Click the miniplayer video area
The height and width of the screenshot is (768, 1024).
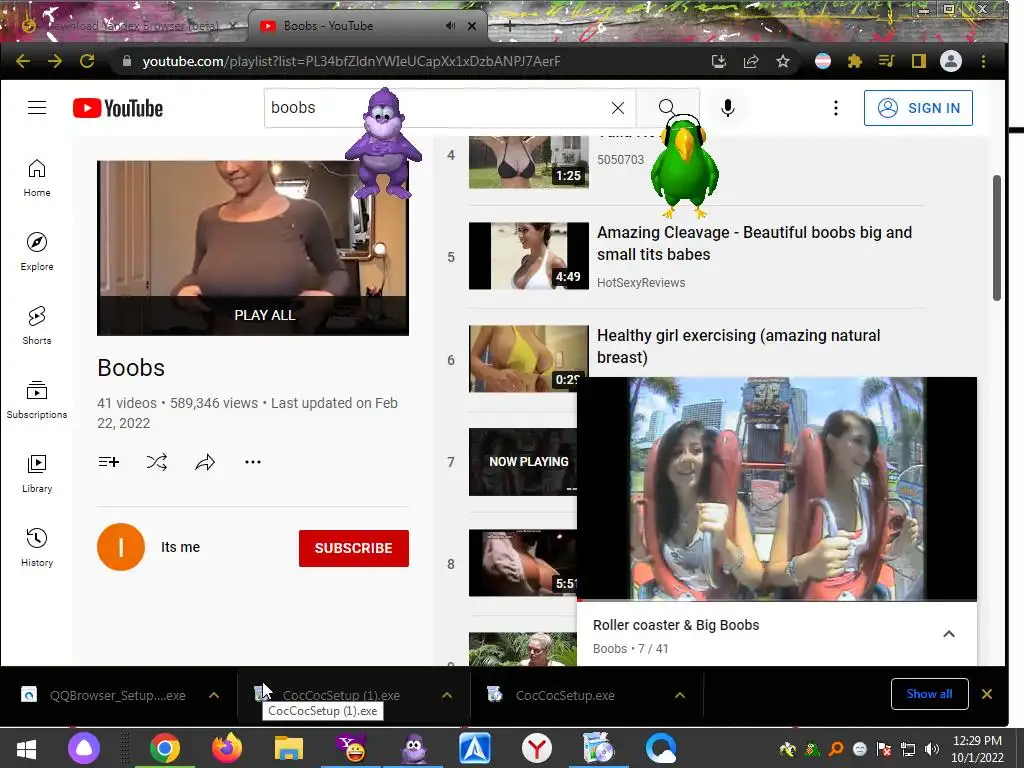coord(777,488)
